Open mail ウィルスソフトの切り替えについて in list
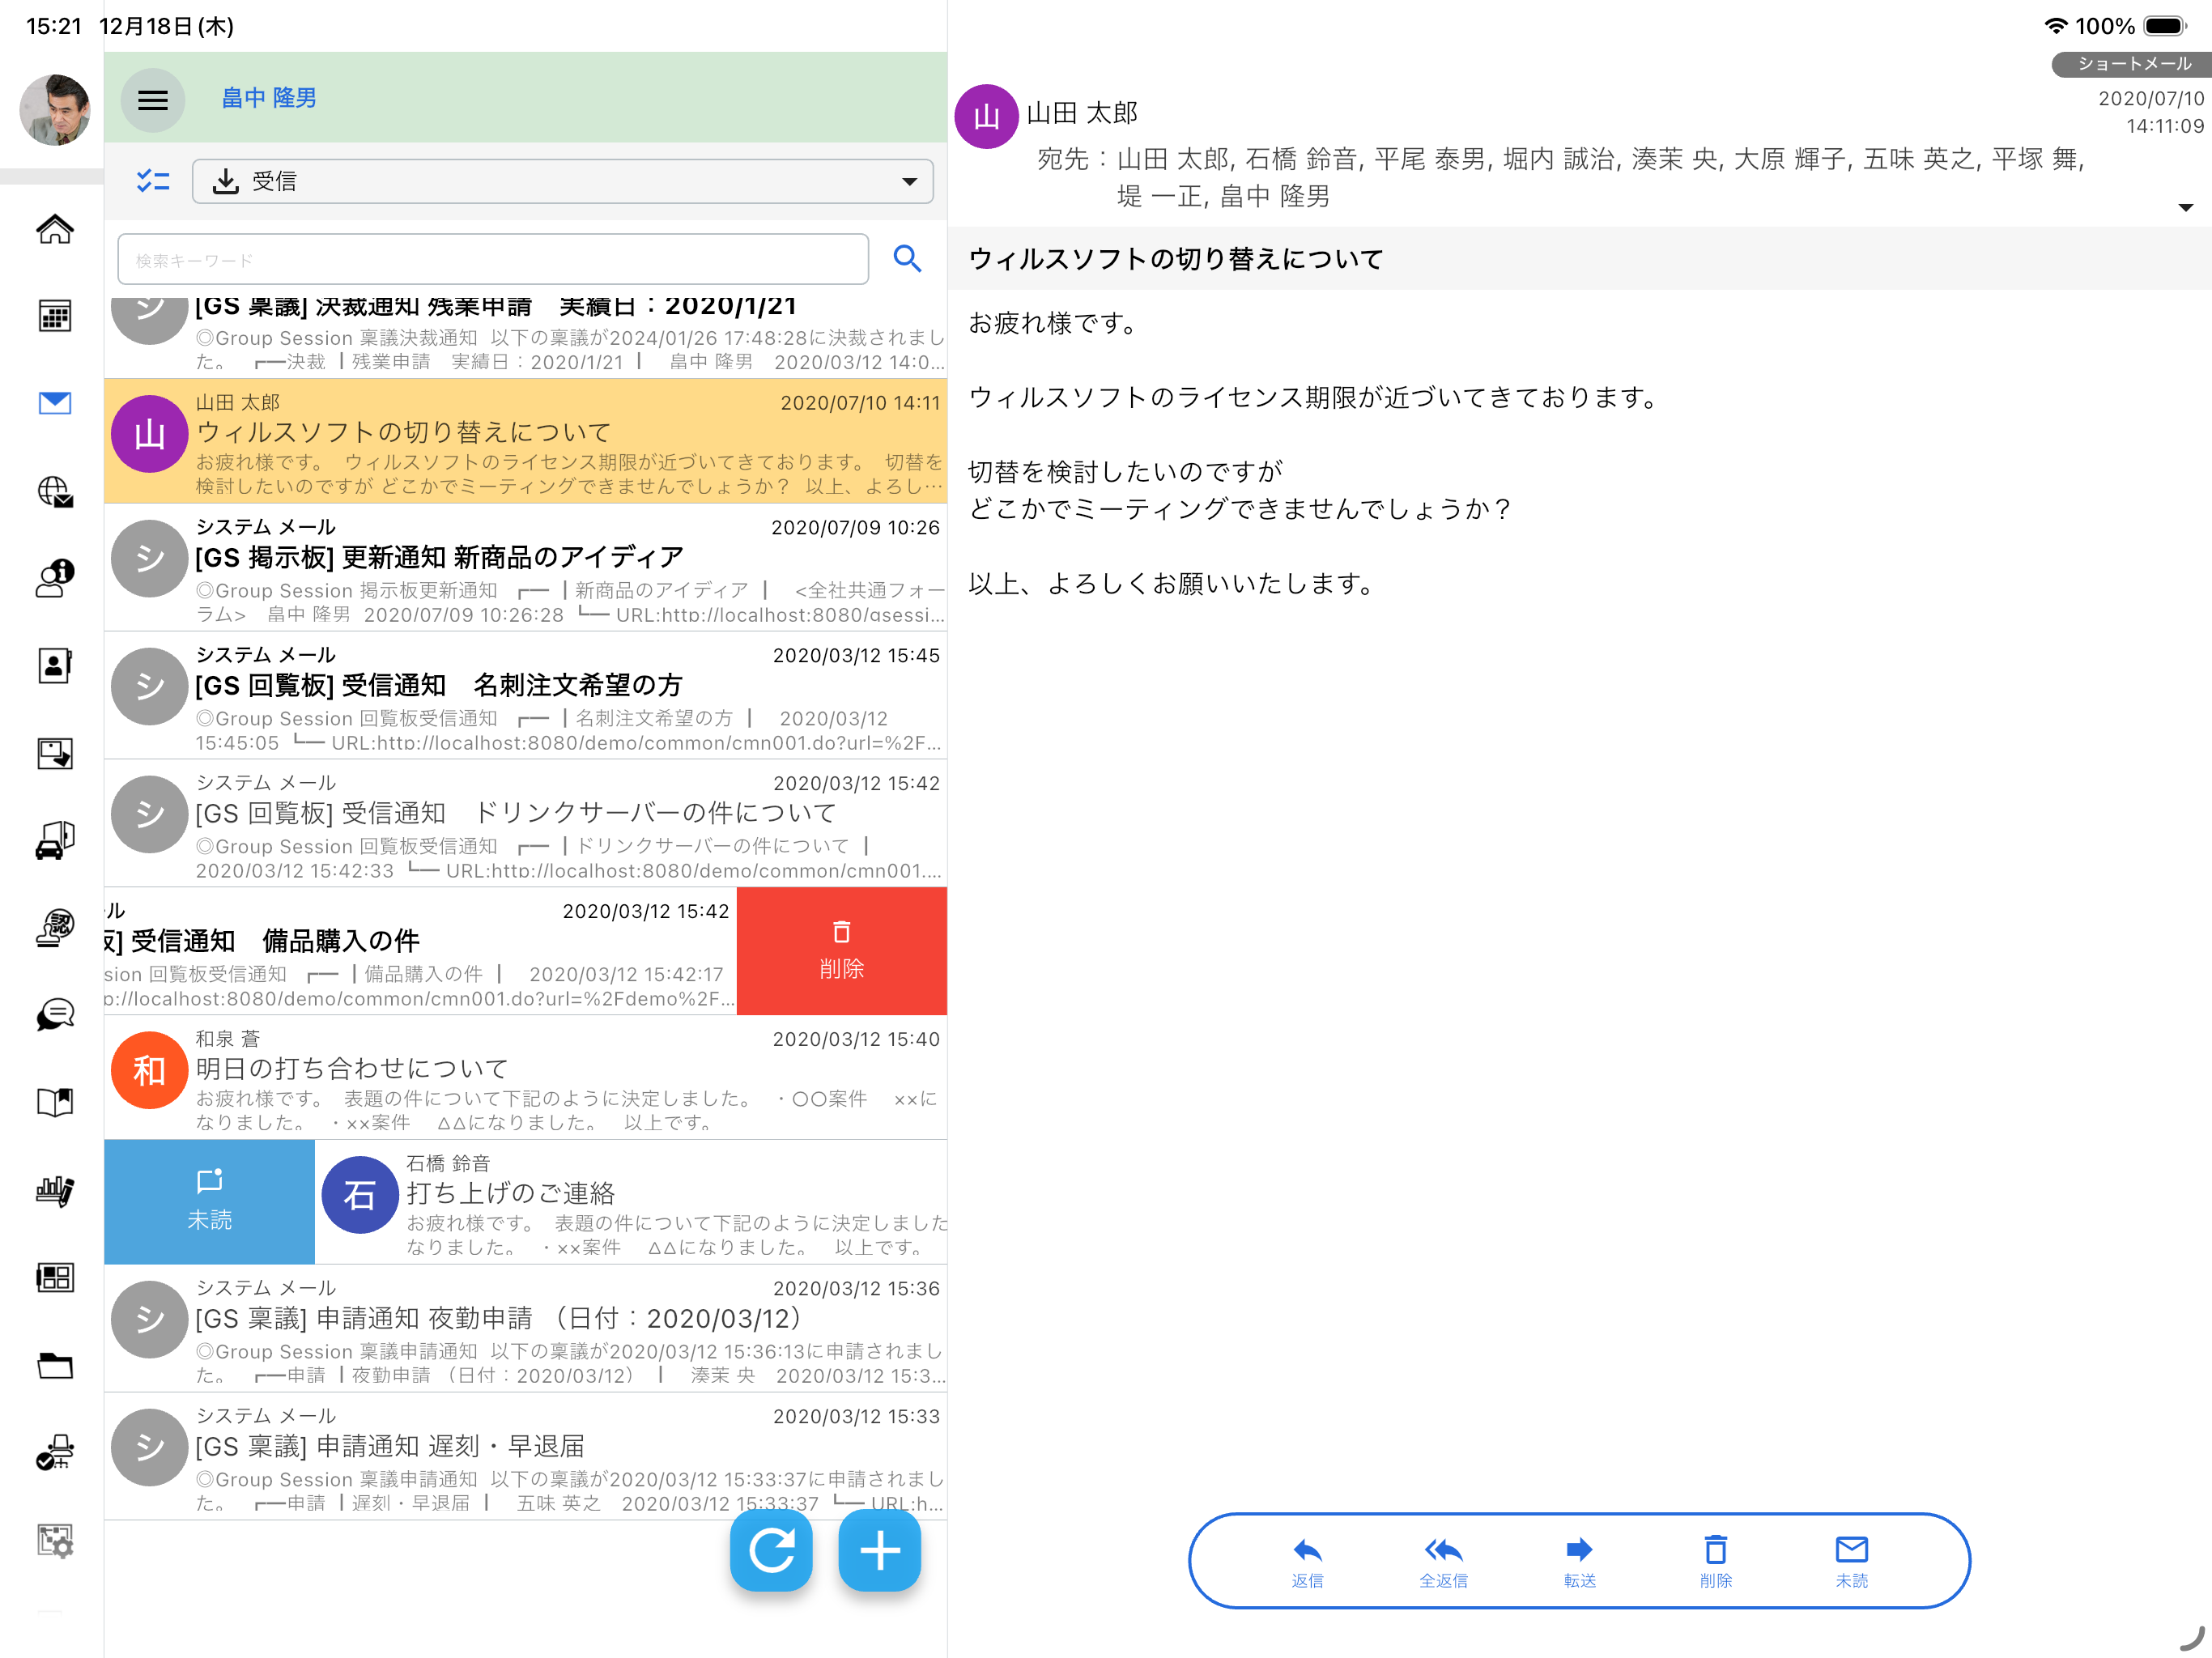The height and width of the screenshot is (1658, 2212). click(x=525, y=441)
